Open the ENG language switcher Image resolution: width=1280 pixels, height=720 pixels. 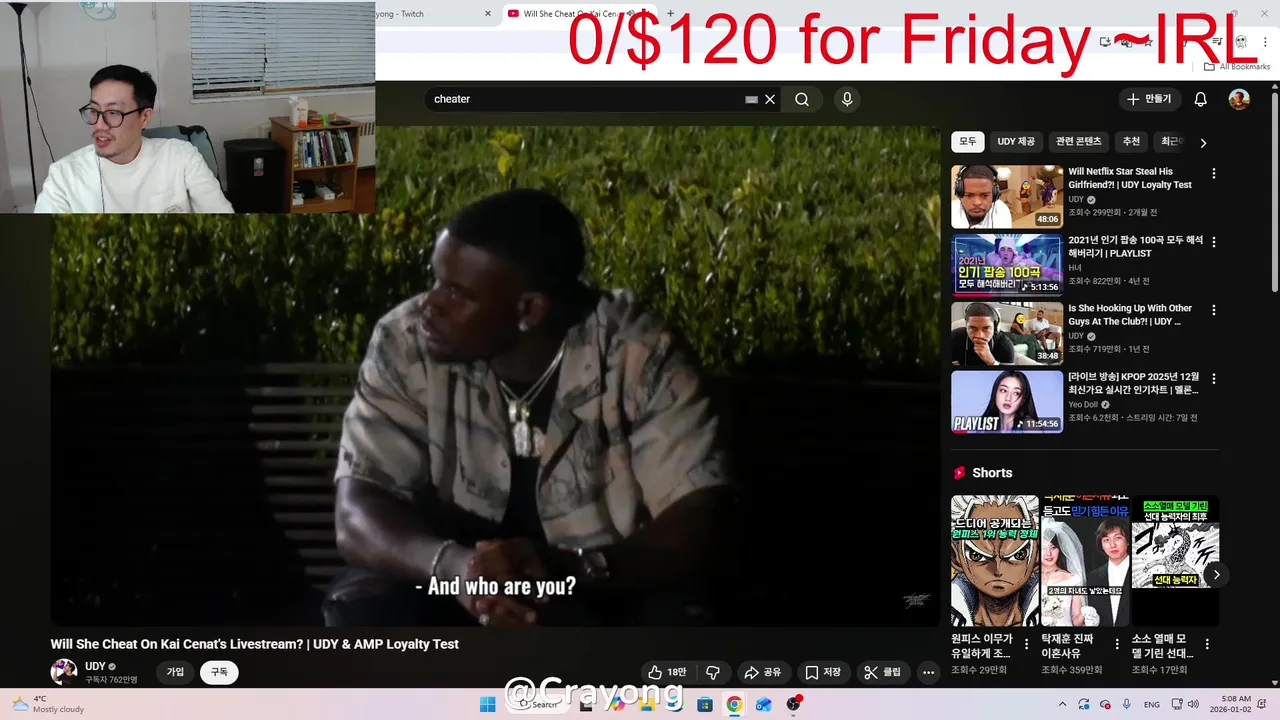tap(1152, 704)
